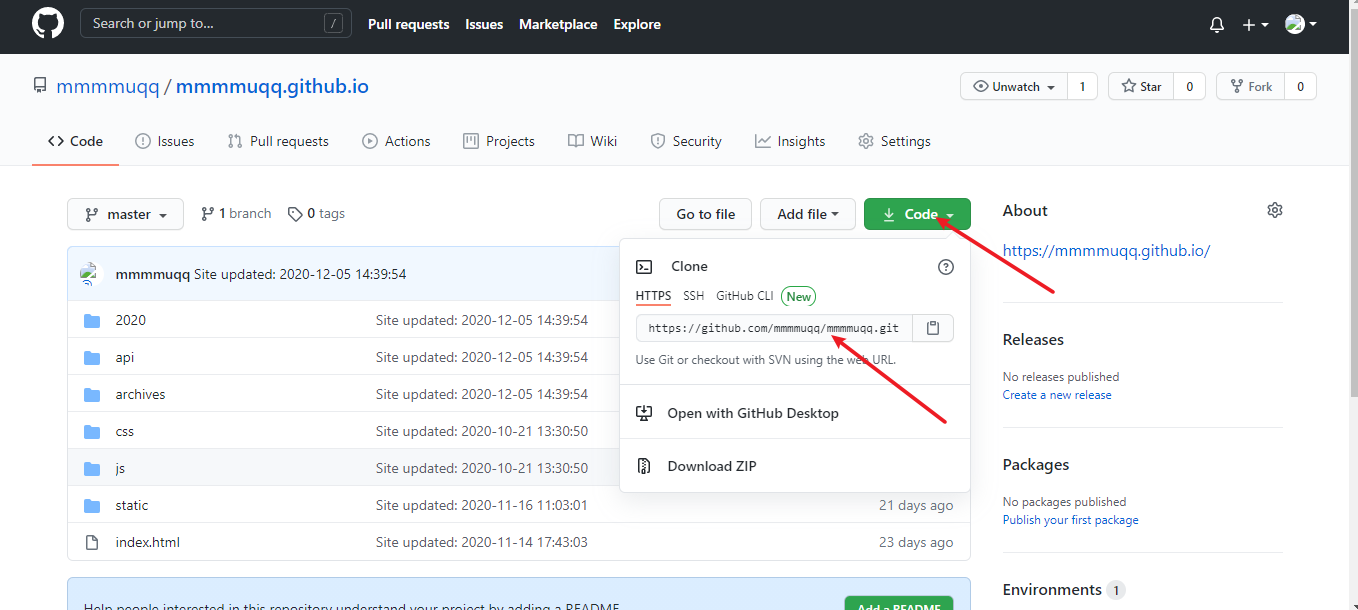Select the HTTPS clone tab

click(654, 296)
